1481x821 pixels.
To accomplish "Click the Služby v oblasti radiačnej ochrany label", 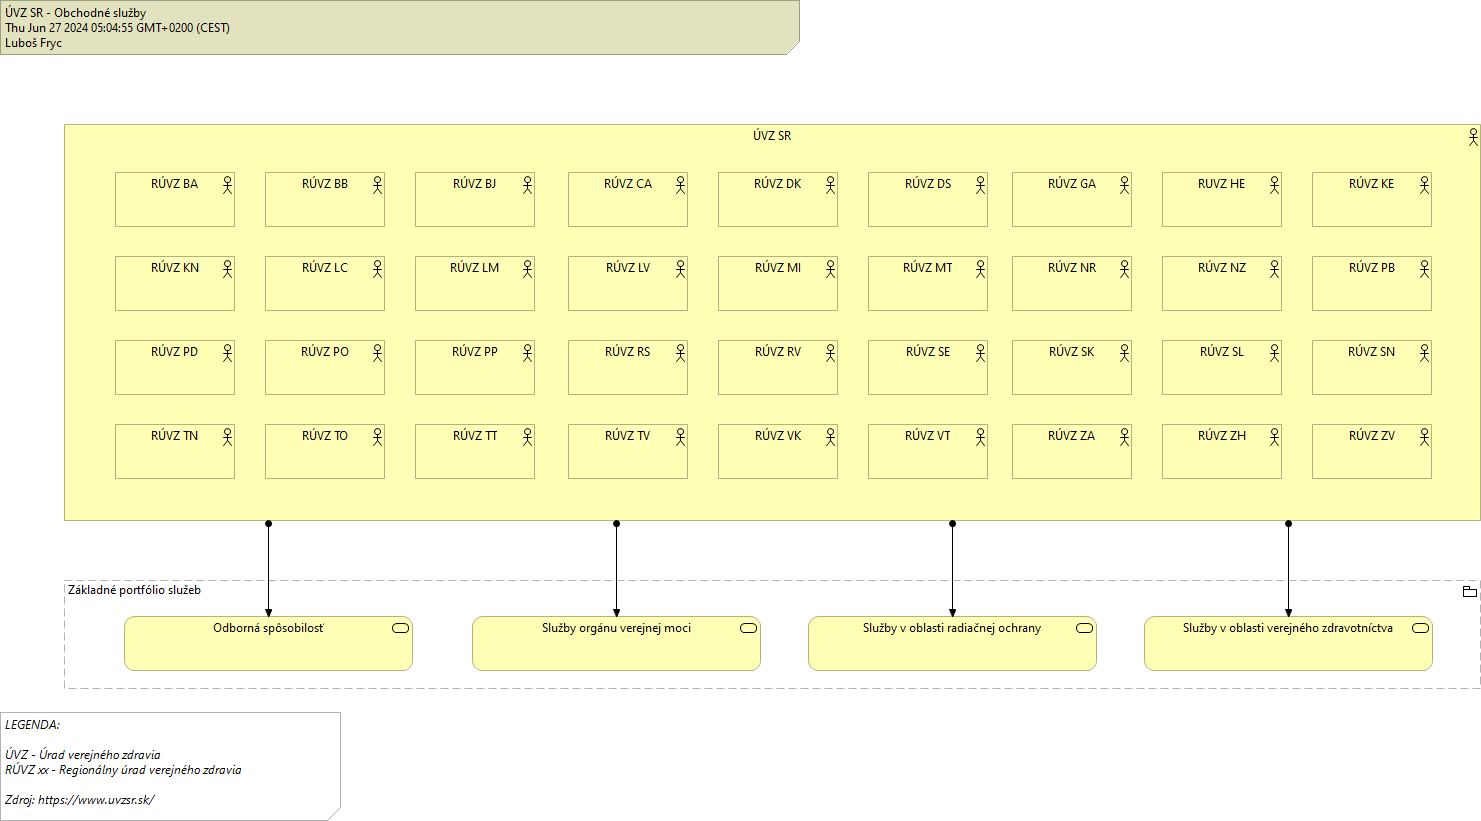I will click(x=952, y=628).
